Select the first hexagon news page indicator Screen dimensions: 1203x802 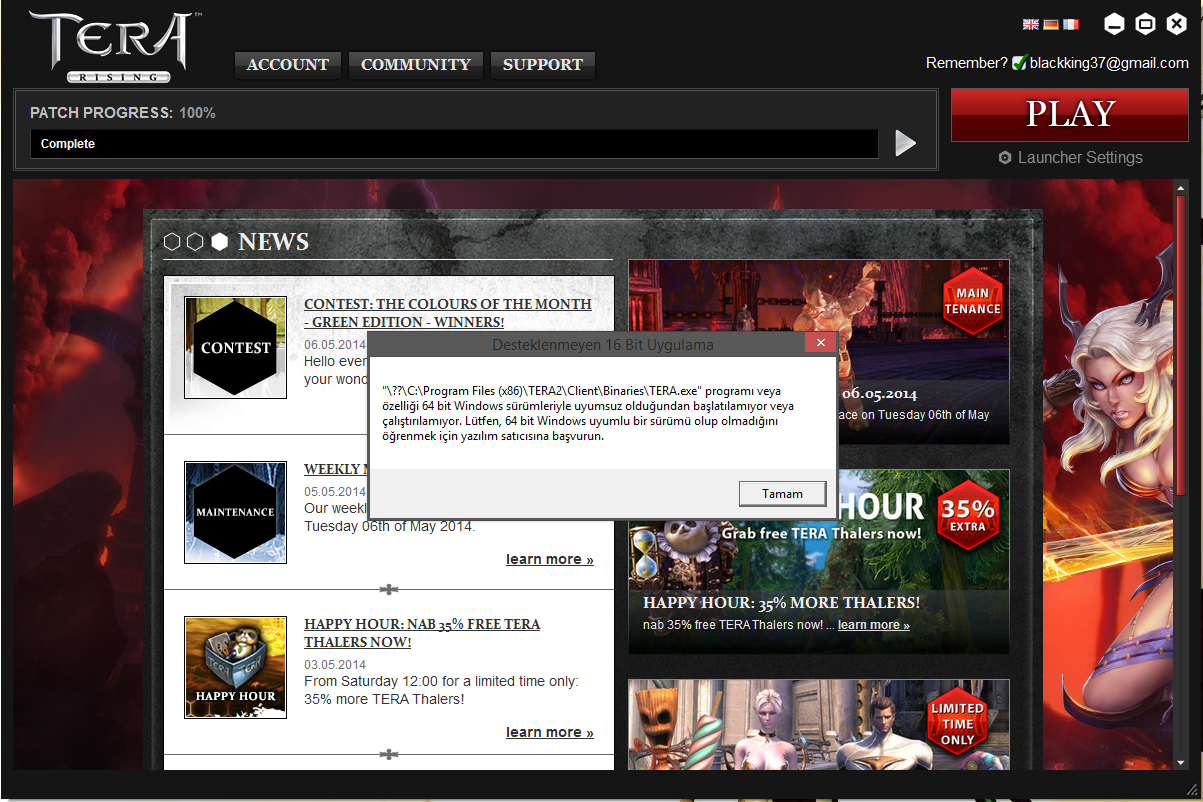coord(171,242)
